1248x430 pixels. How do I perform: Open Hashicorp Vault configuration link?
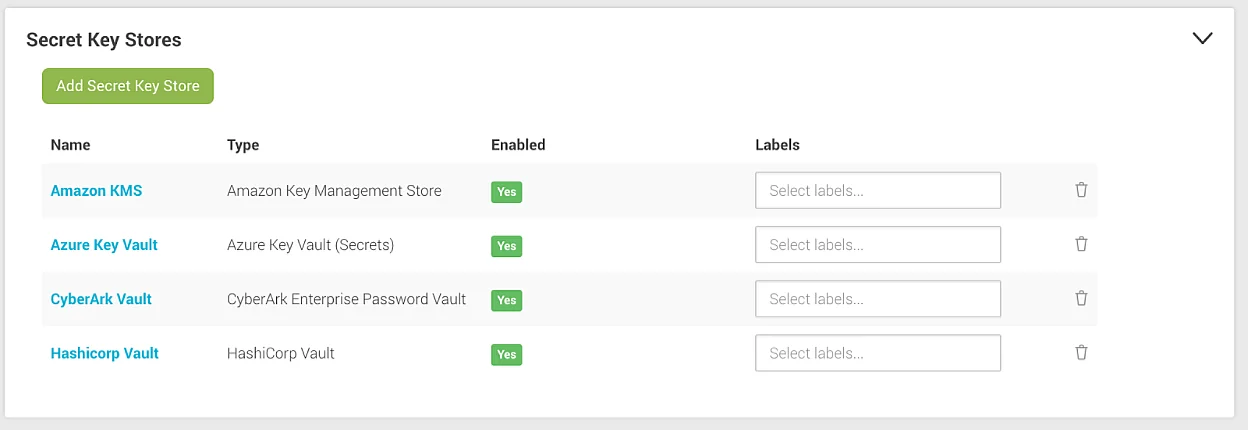click(105, 352)
